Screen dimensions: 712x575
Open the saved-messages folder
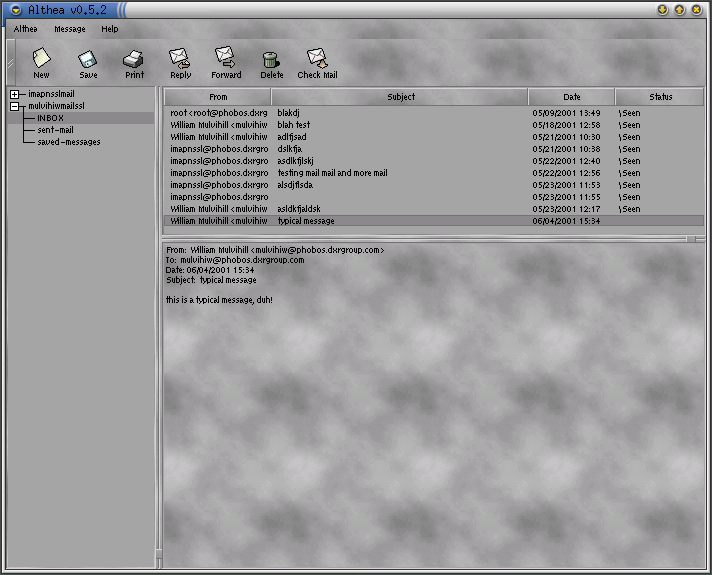click(x=68, y=142)
